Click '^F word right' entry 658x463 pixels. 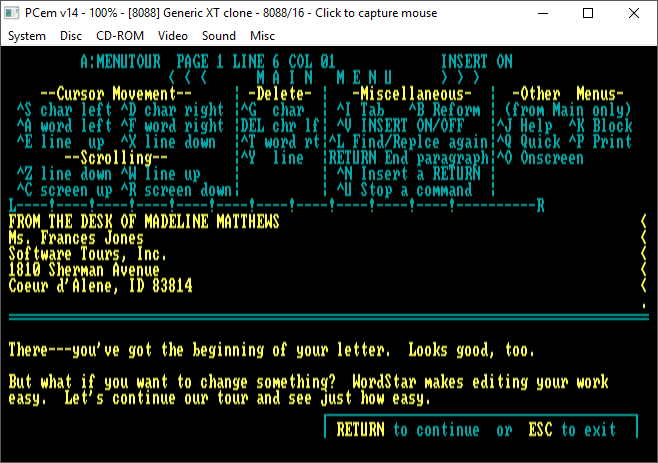172,126
